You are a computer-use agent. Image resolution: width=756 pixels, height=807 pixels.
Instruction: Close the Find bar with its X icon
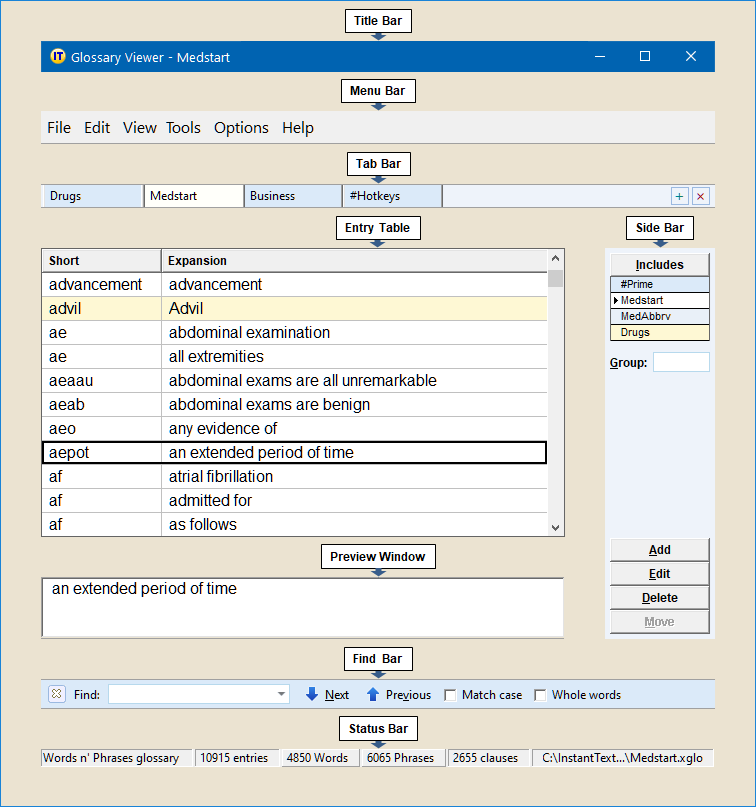[56, 694]
